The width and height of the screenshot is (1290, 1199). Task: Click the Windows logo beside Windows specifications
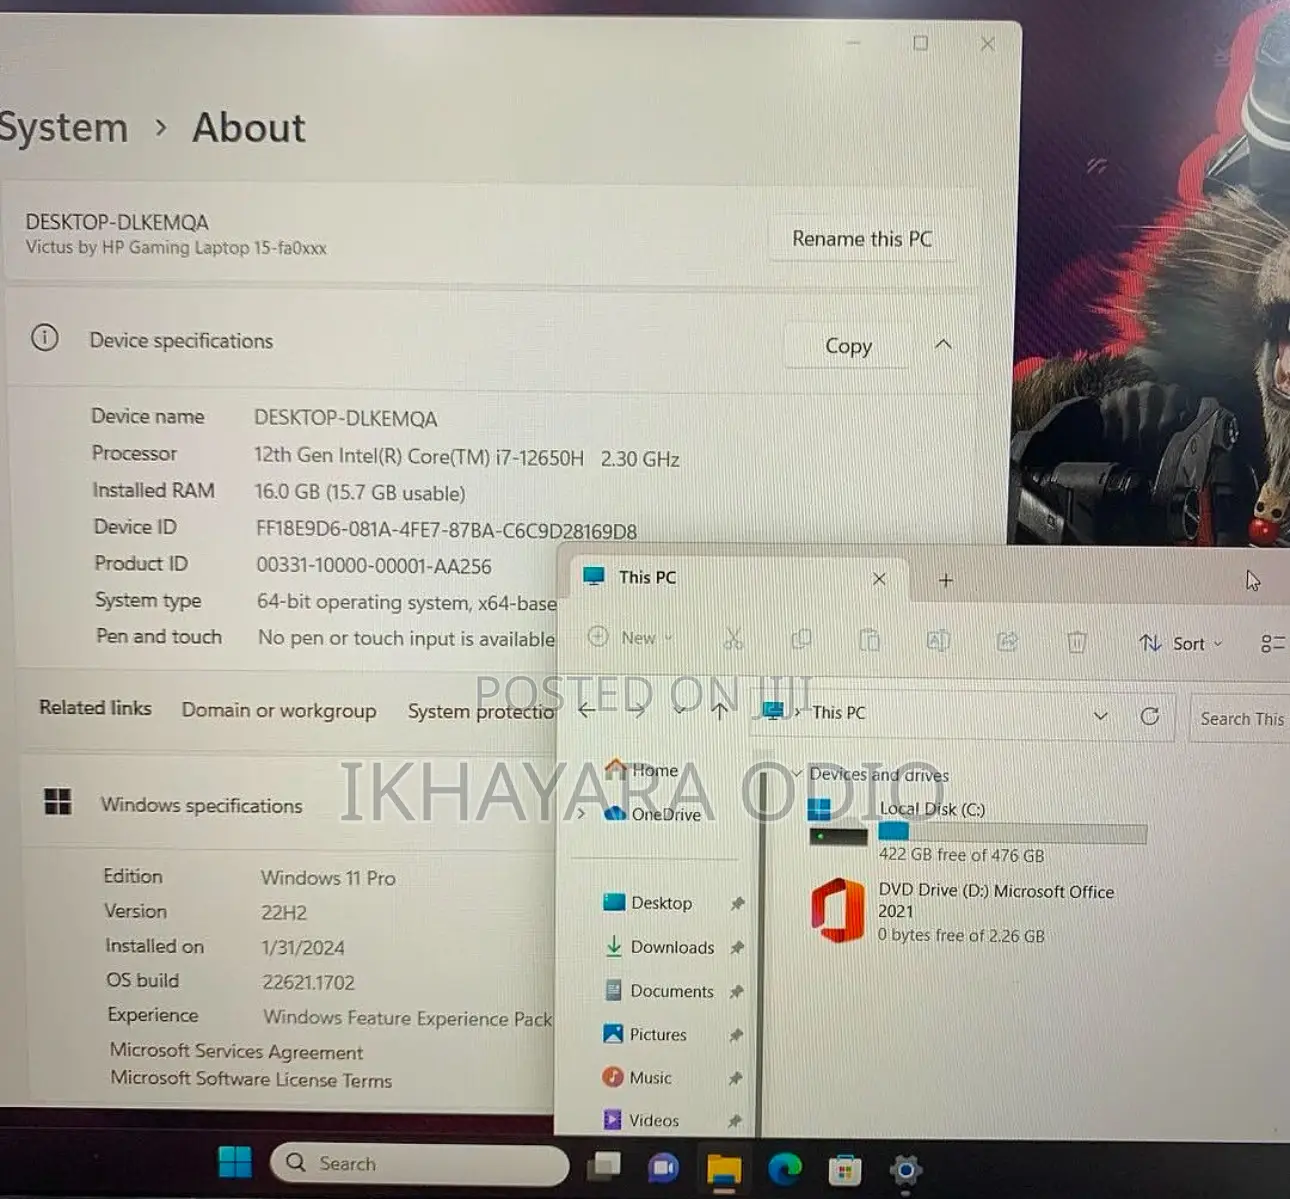click(x=58, y=801)
